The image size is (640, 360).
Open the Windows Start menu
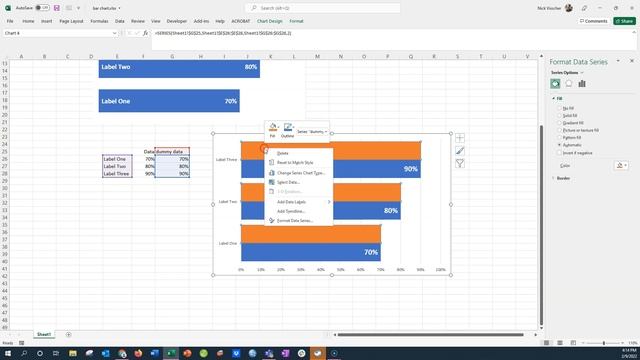(7, 353)
